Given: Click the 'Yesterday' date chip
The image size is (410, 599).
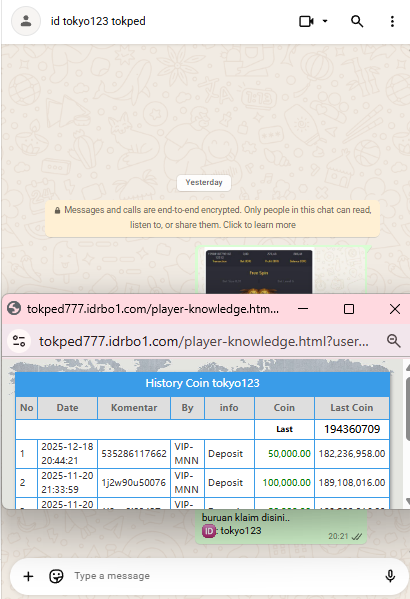Looking at the screenshot, I should click(204, 183).
